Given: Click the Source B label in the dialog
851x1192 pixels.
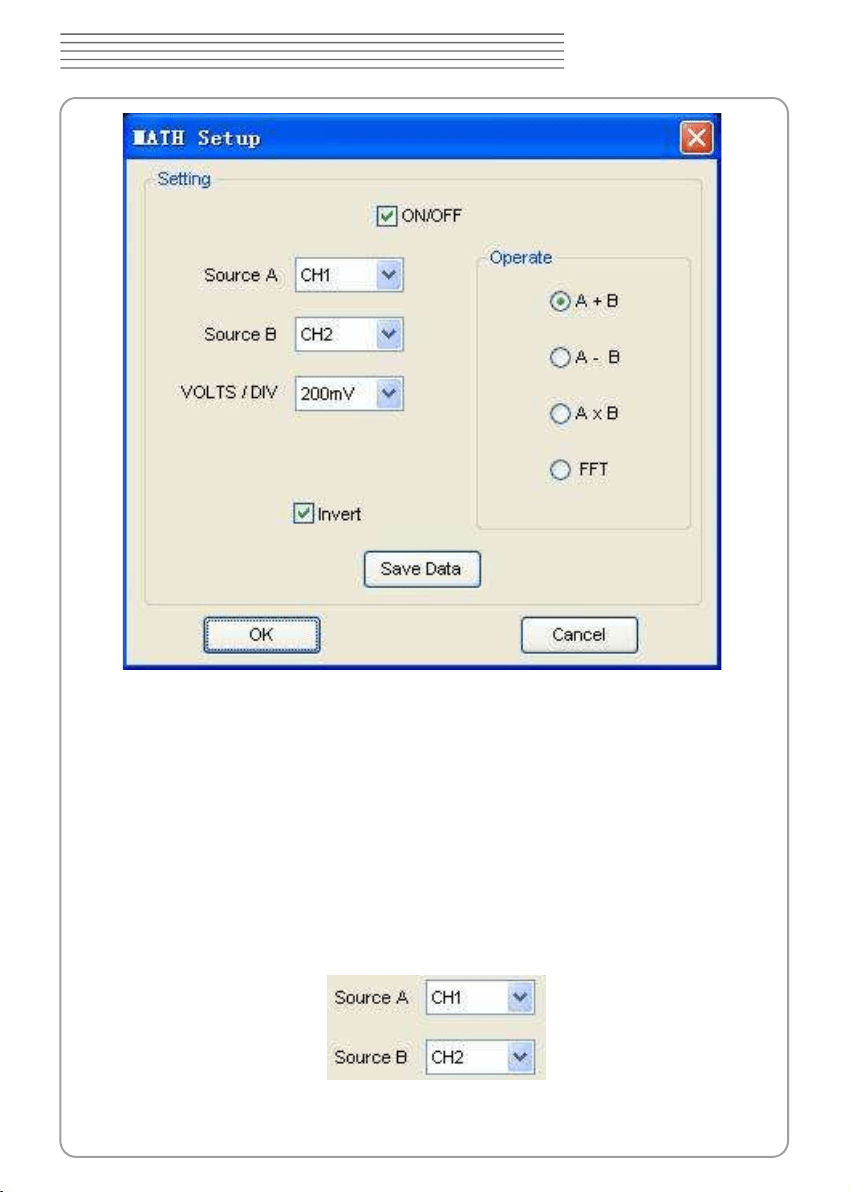Looking at the screenshot, I should click(x=240, y=334).
